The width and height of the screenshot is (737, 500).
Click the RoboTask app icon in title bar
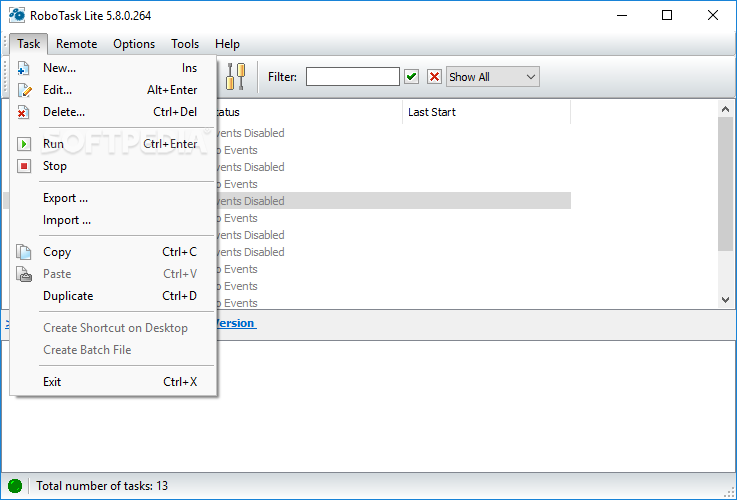[x=17, y=15]
